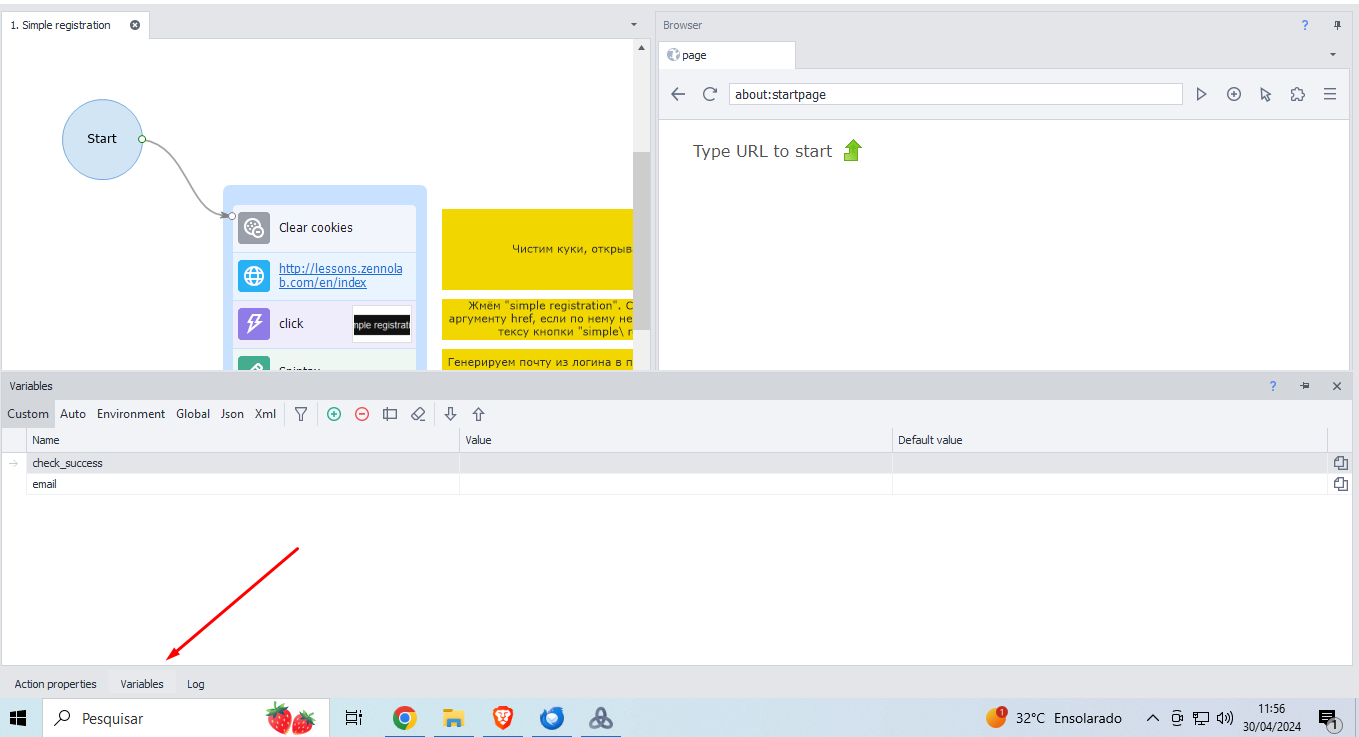Select the Clear cookies action icon
This screenshot has height=737, width=1359.
coord(254,228)
